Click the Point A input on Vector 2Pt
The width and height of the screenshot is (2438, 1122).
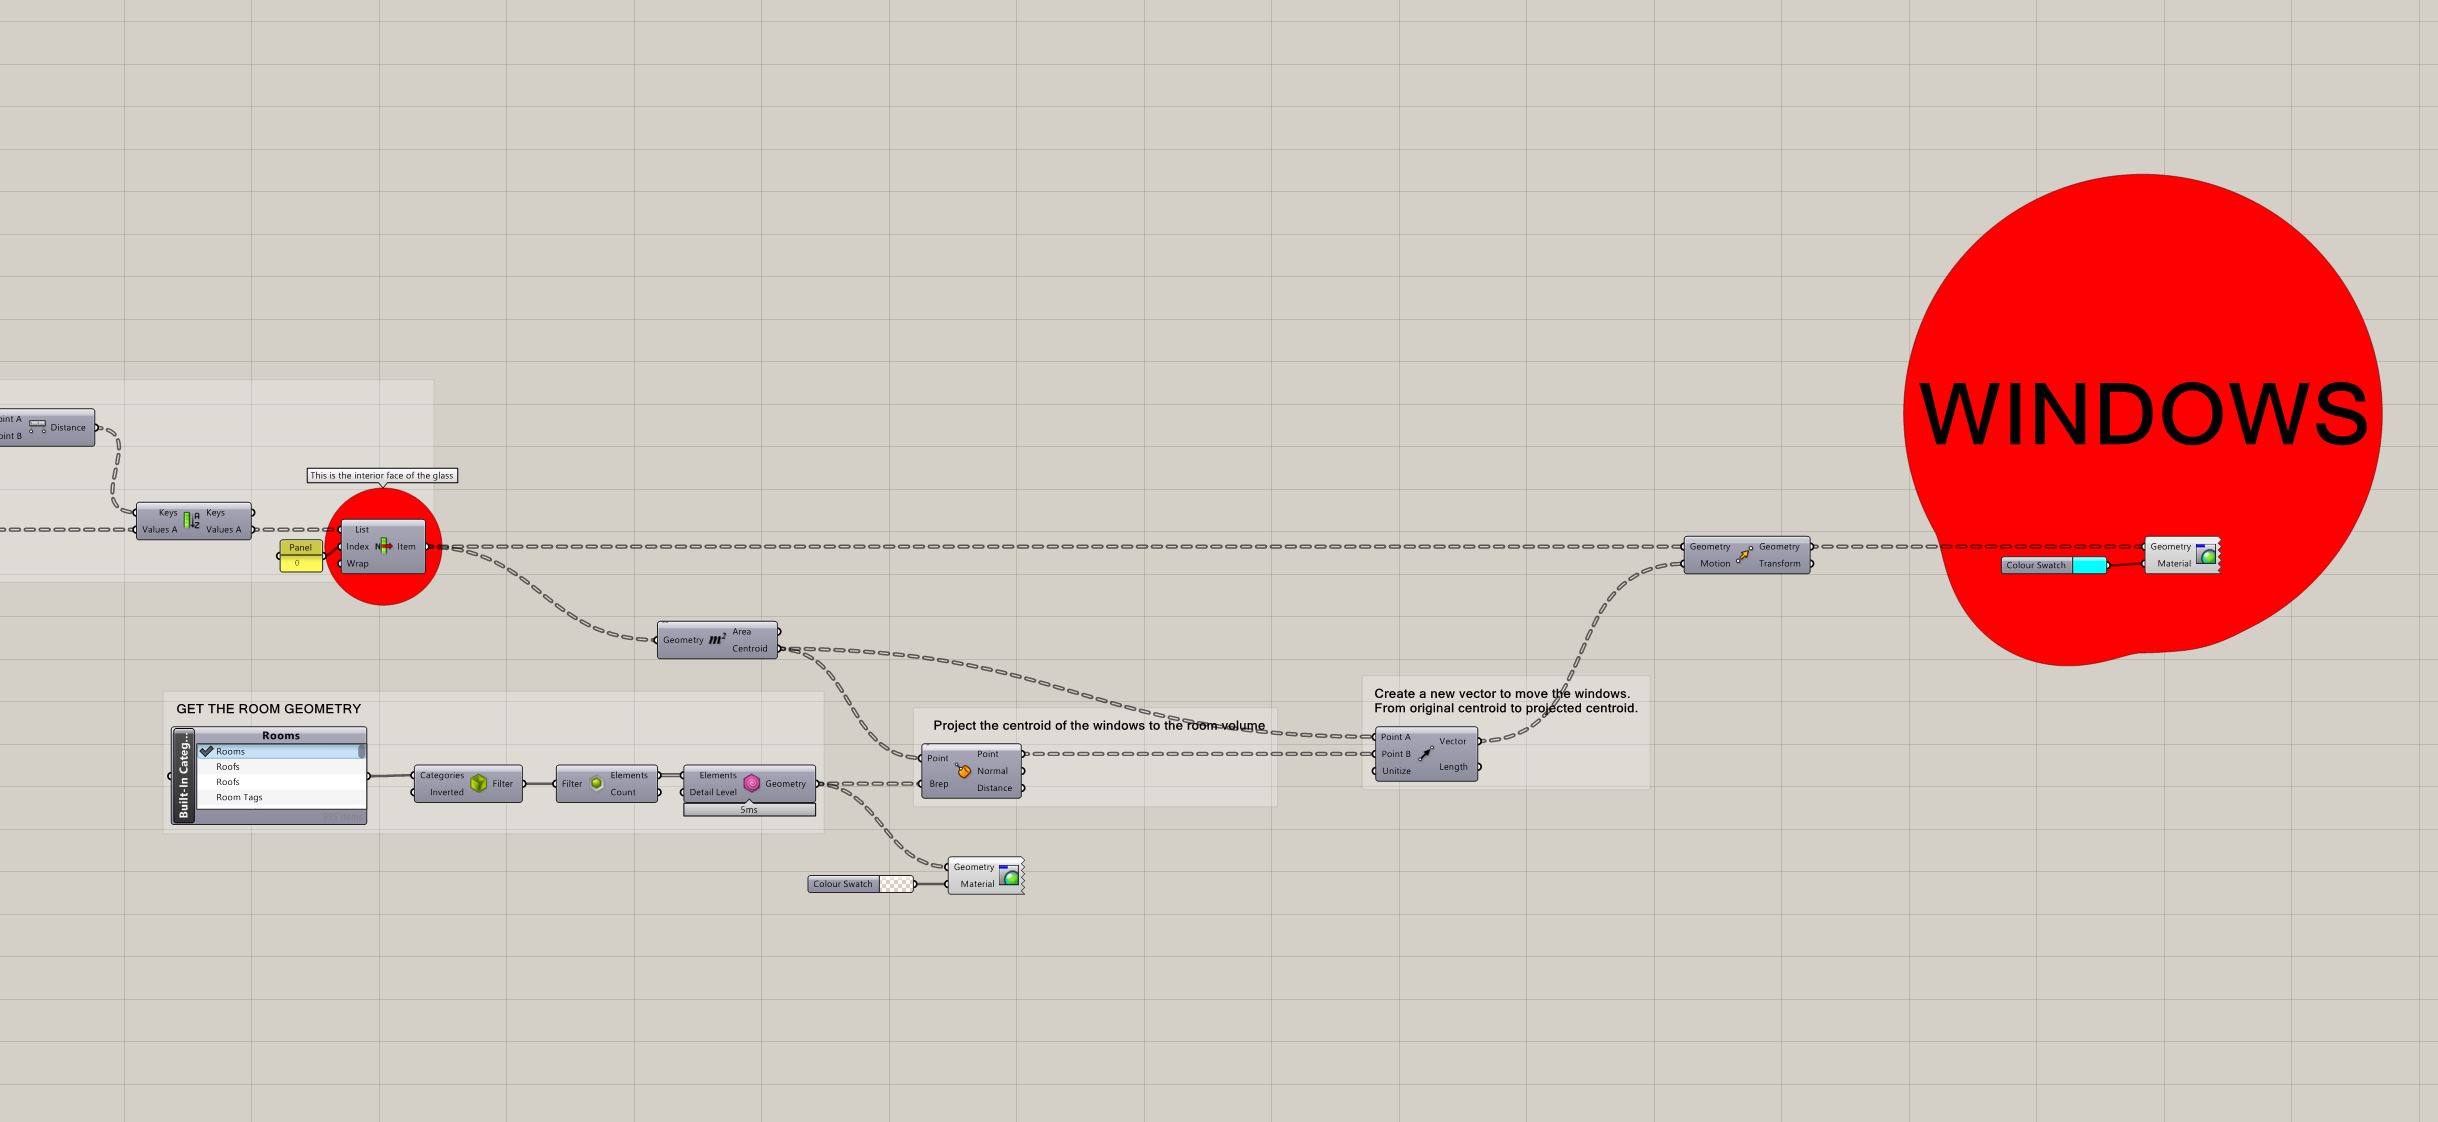[1395, 737]
